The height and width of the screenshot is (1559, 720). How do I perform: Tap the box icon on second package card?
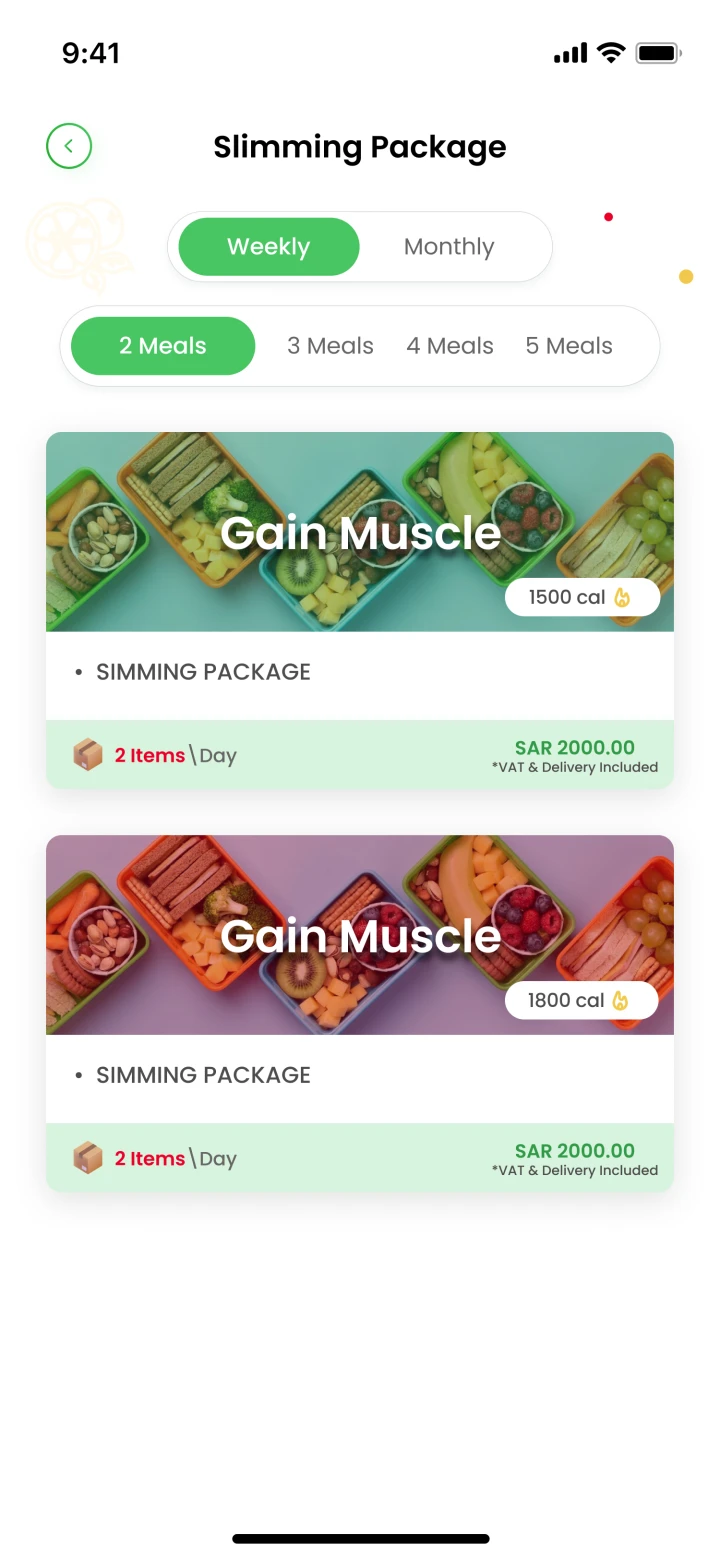88,1158
